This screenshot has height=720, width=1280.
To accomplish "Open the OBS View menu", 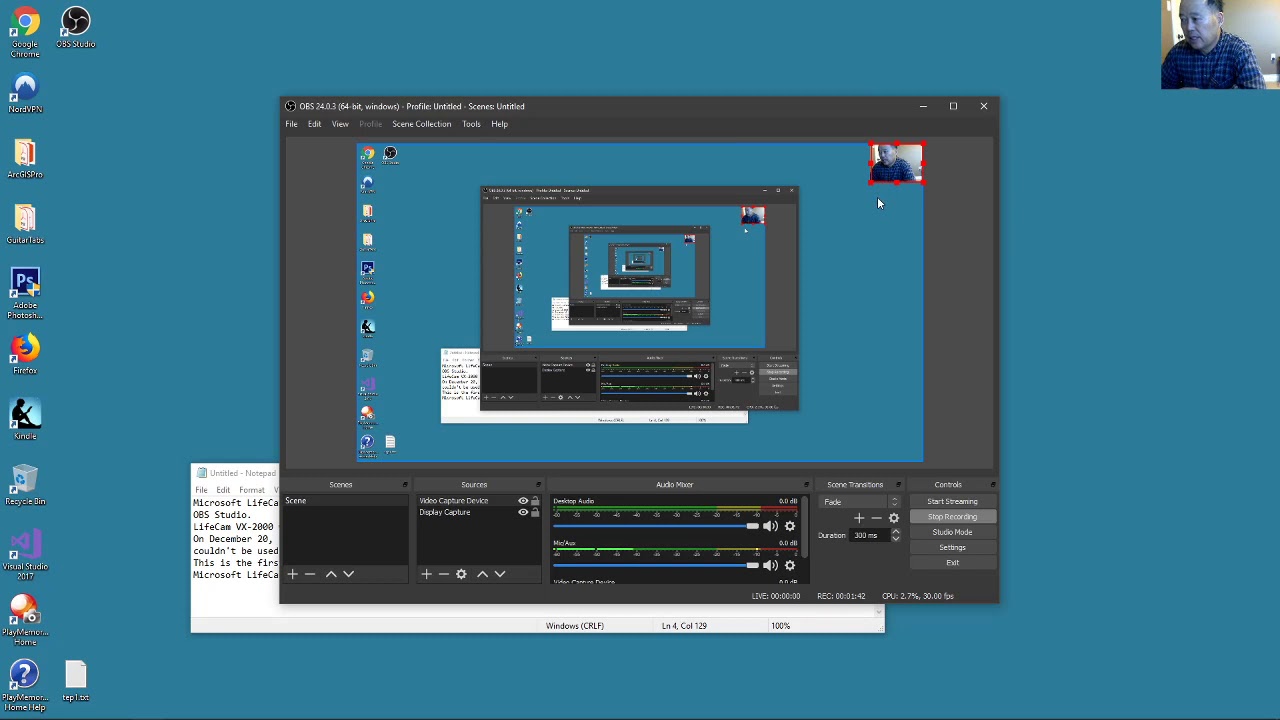I will click(340, 124).
